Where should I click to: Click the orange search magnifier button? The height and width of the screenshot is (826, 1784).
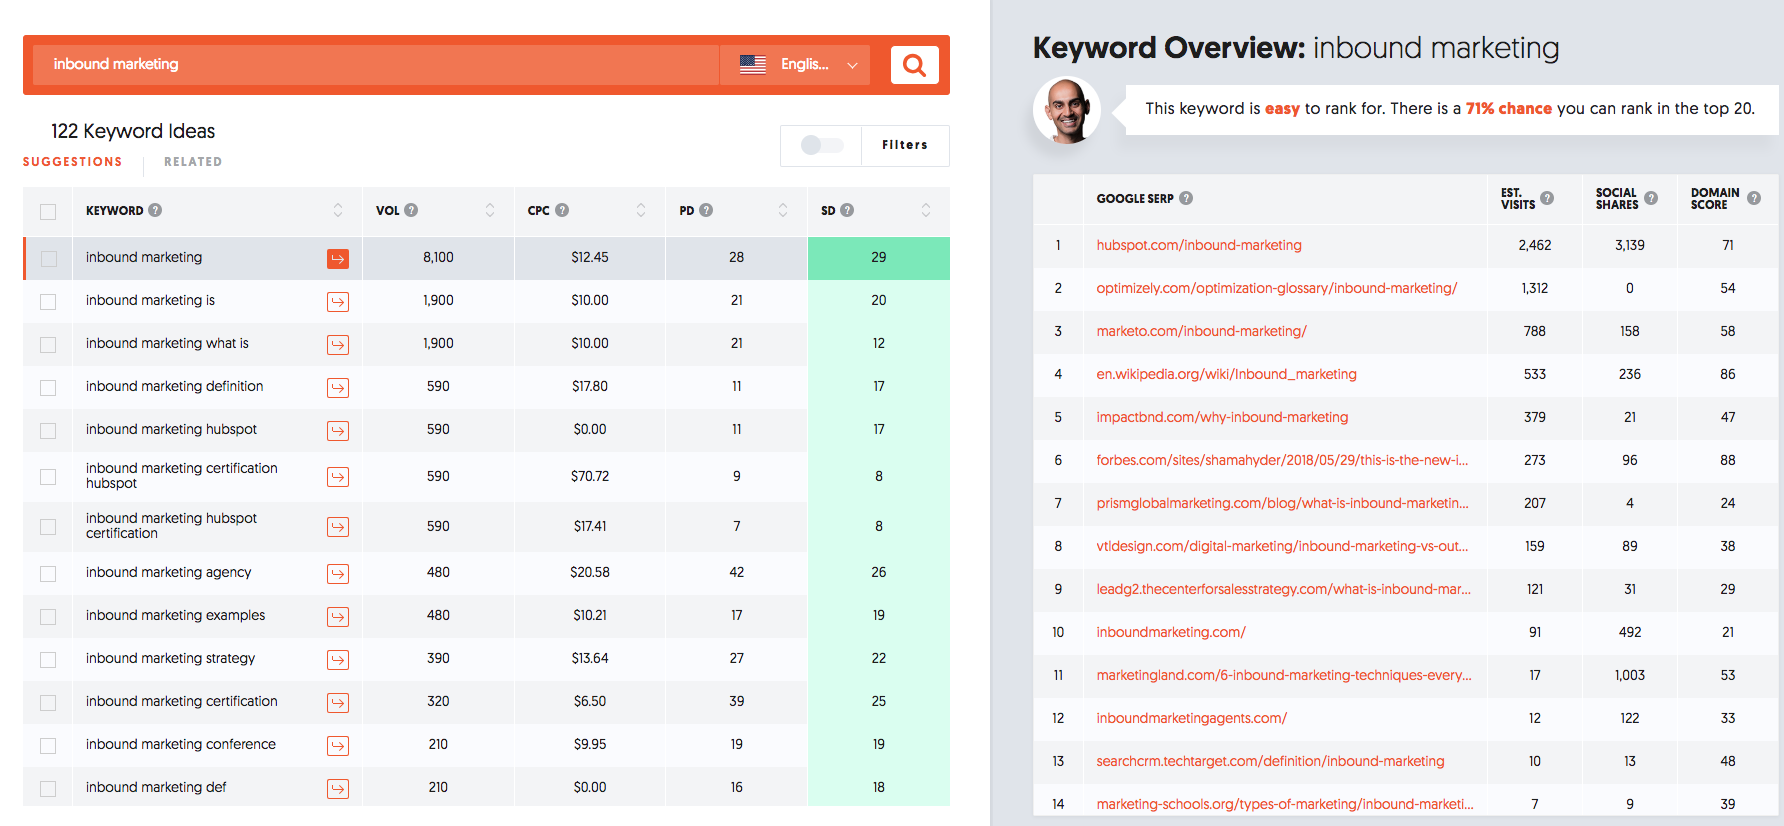[x=914, y=65]
